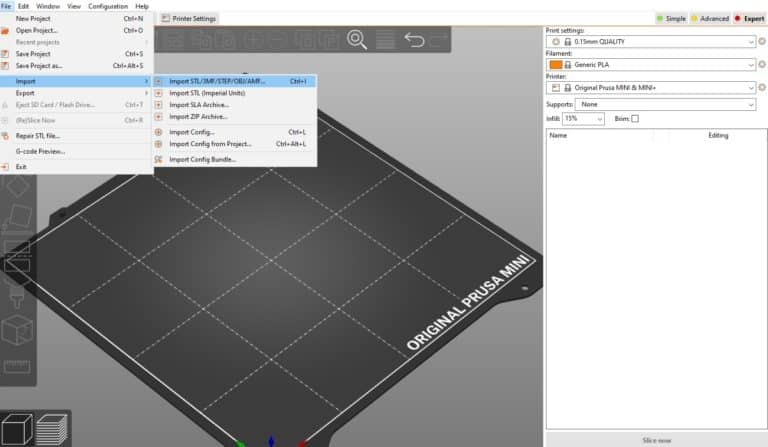
Task: Select the Seam painting cube tool
Action: point(17,330)
